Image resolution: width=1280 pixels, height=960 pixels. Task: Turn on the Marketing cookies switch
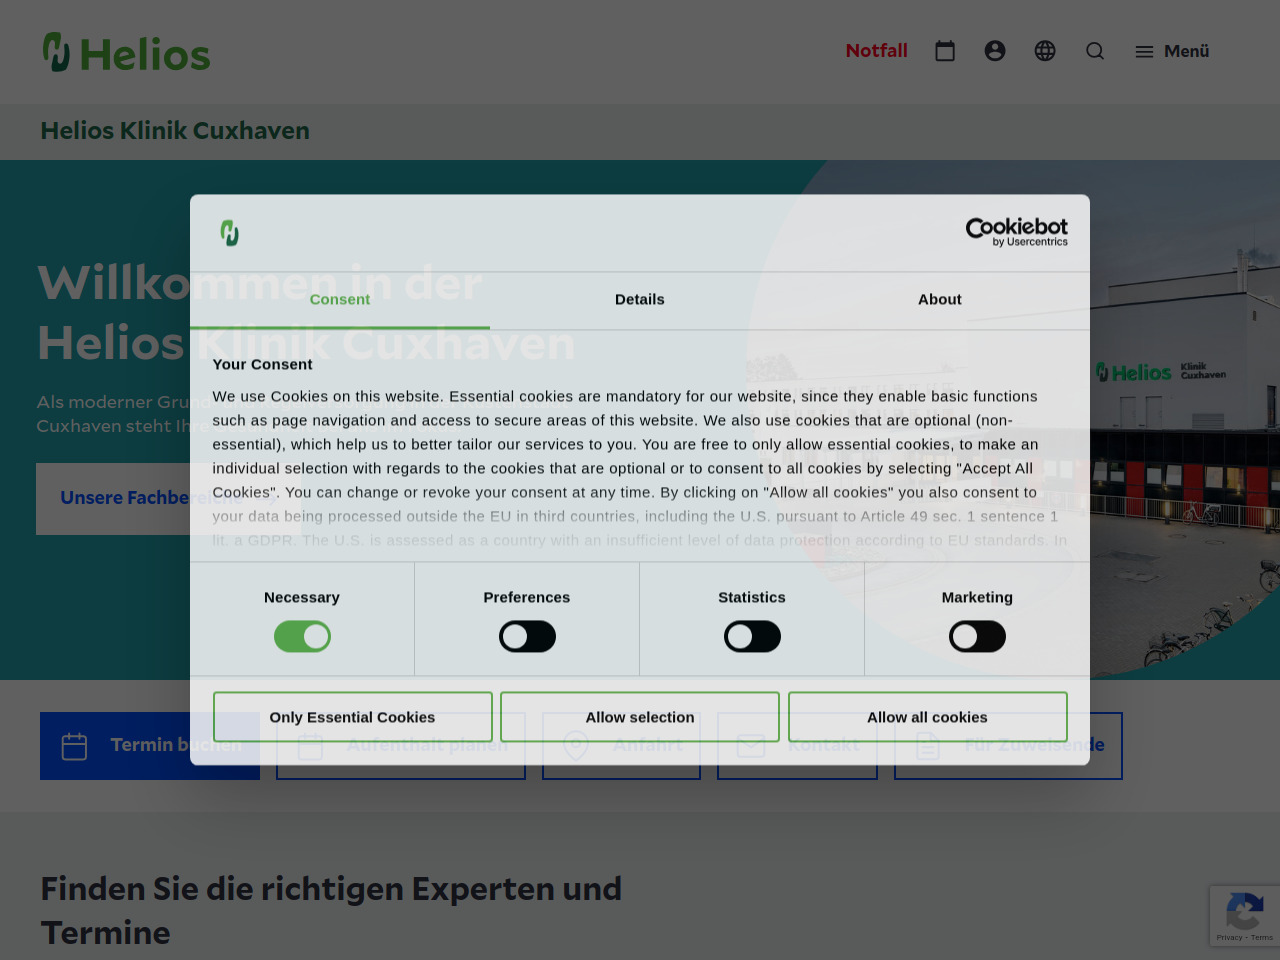[977, 637]
